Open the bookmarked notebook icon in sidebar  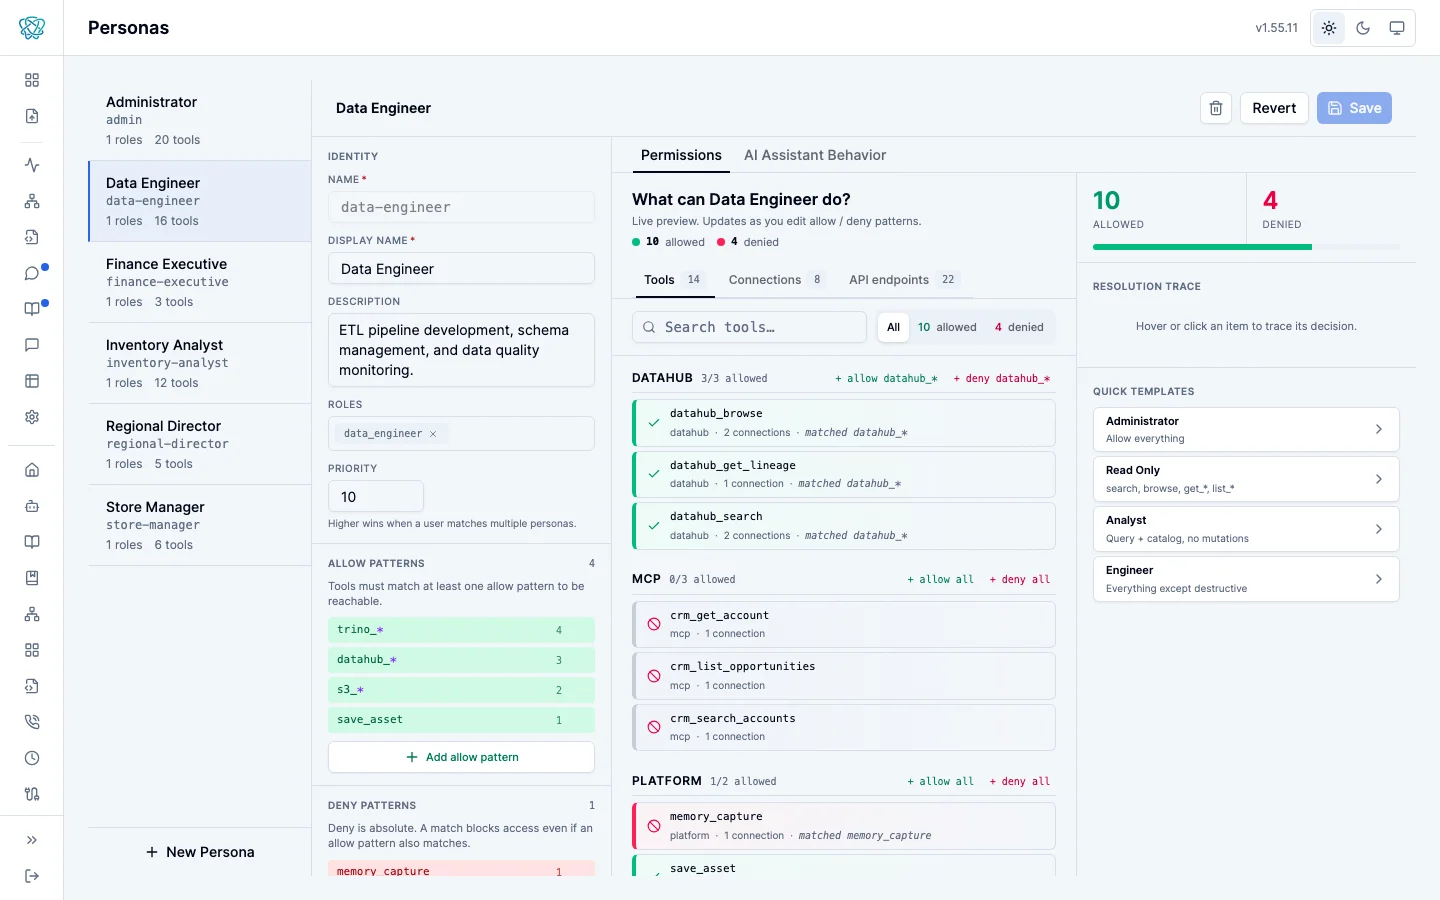32,578
